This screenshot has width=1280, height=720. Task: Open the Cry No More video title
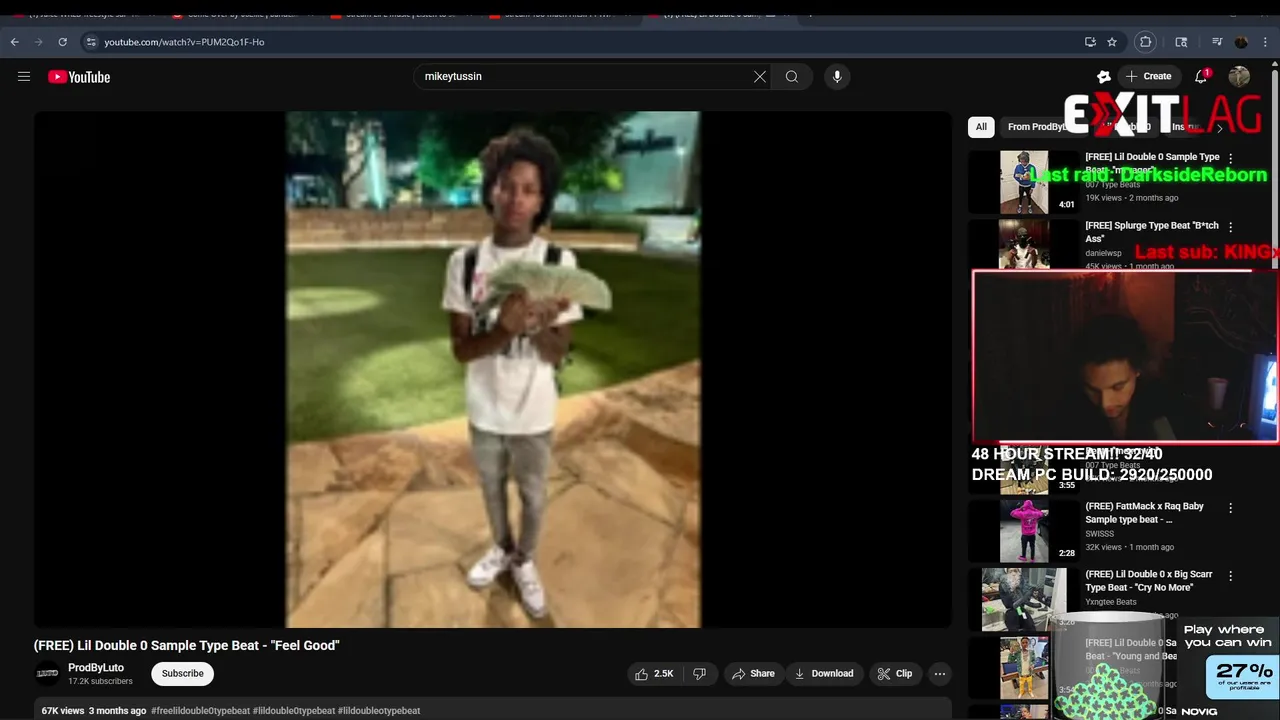[x=1149, y=581]
